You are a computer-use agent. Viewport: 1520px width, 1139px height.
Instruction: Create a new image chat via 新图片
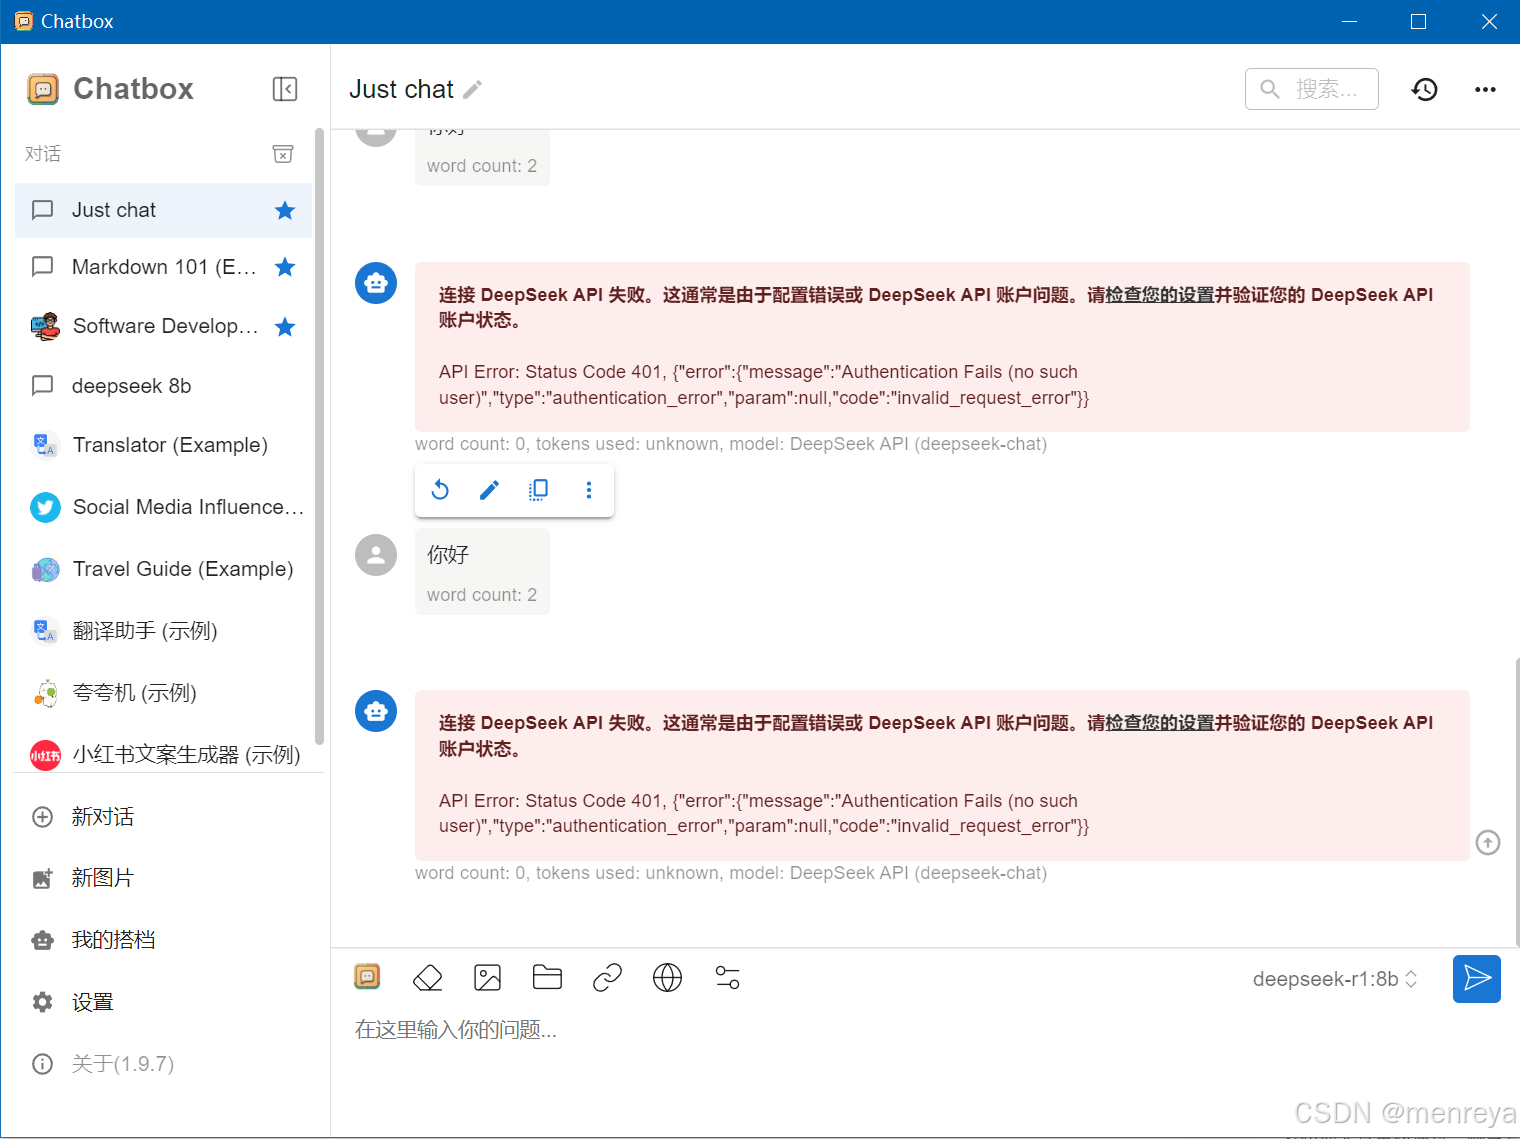[163, 878]
